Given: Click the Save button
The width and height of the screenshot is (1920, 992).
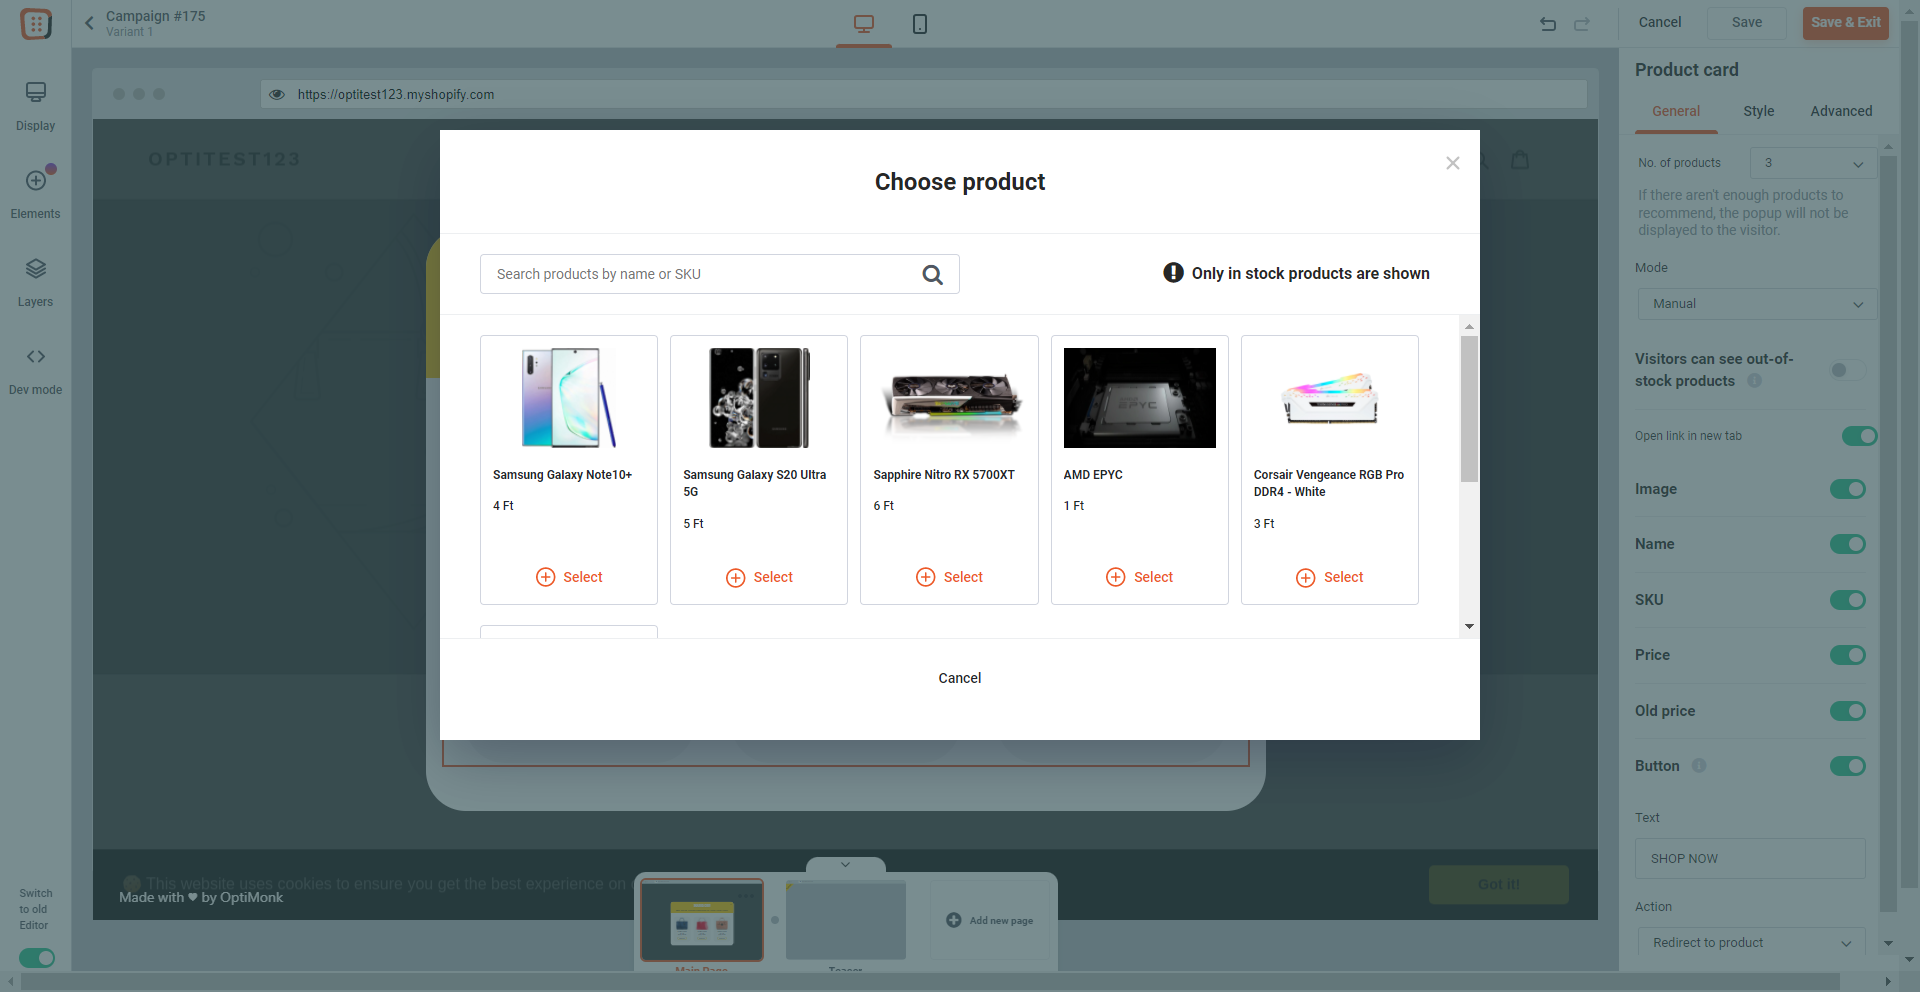Looking at the screenshot, I should 1747,22.
